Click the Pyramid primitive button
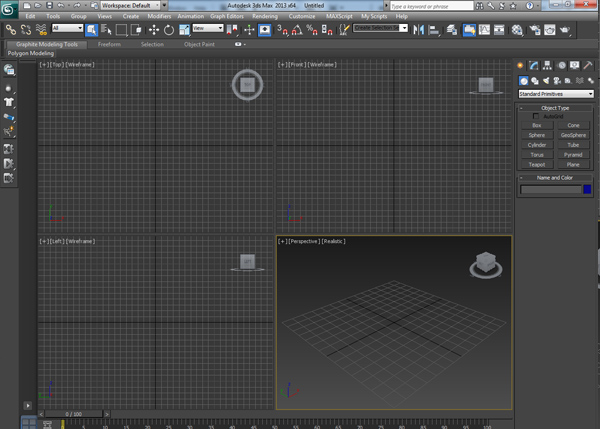 click(573, 155)
